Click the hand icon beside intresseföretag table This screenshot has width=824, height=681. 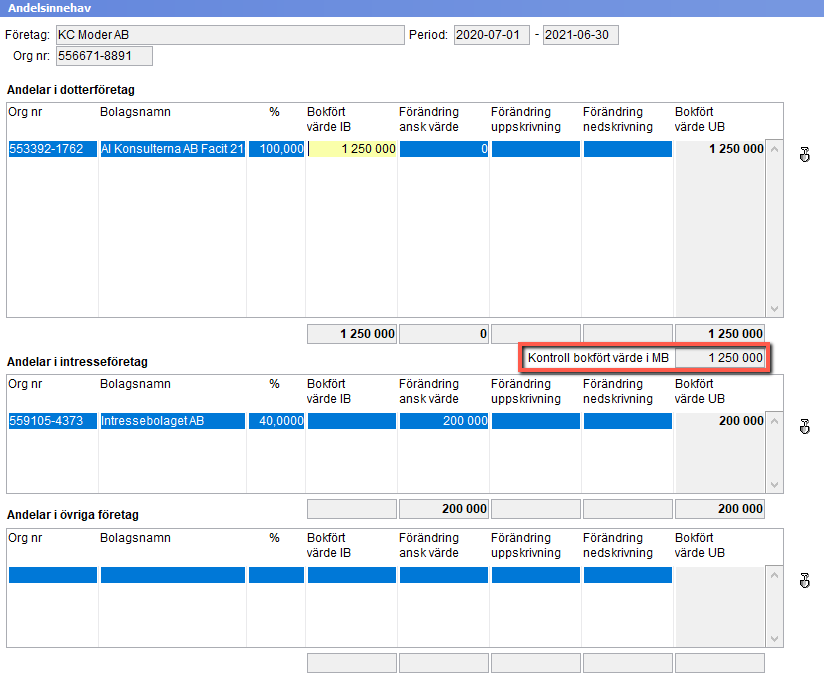(805, 427)
